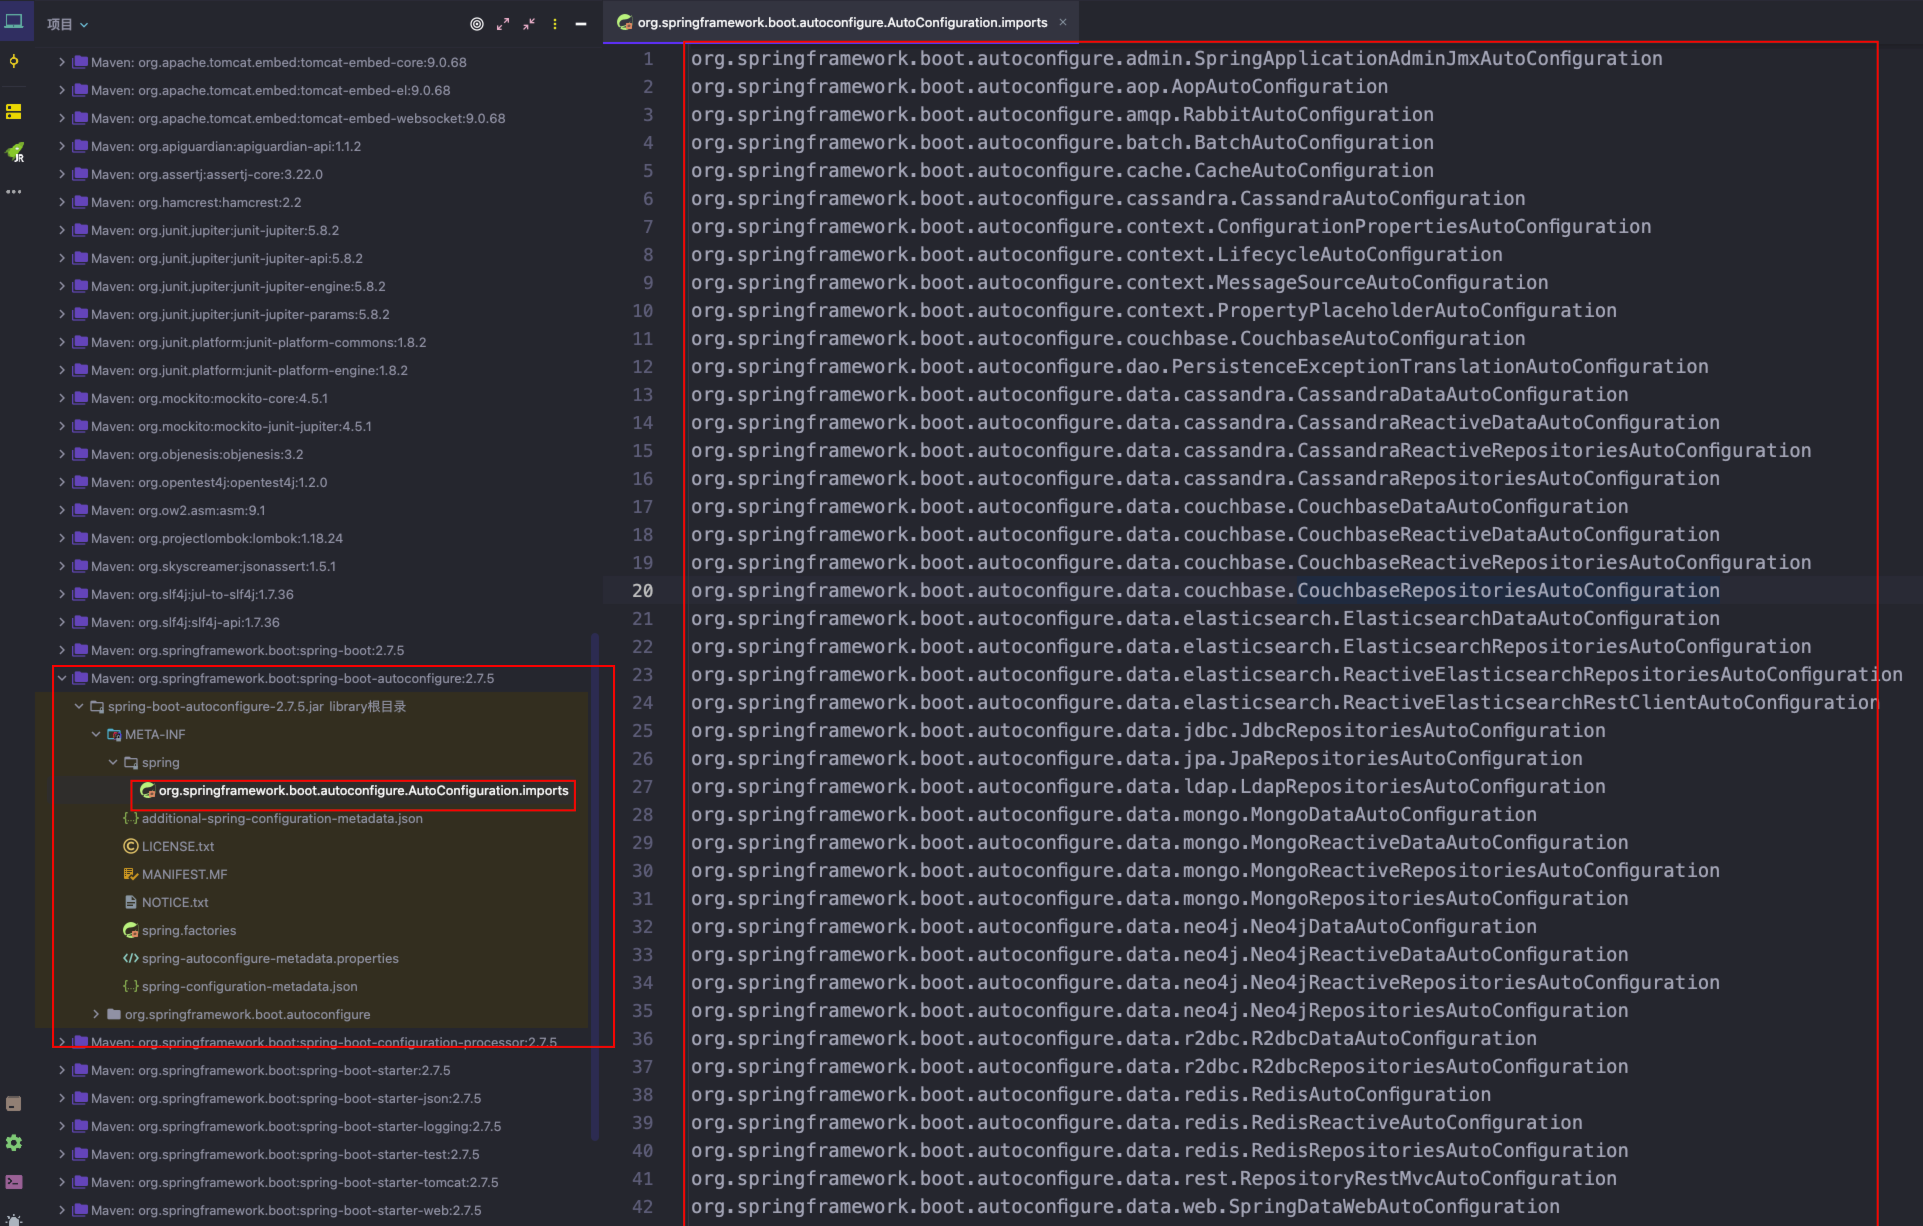Click the spring.factories file icon
Image resolution: width=1923 pixels, height=1226 pixels.
(x=130, y=930)
